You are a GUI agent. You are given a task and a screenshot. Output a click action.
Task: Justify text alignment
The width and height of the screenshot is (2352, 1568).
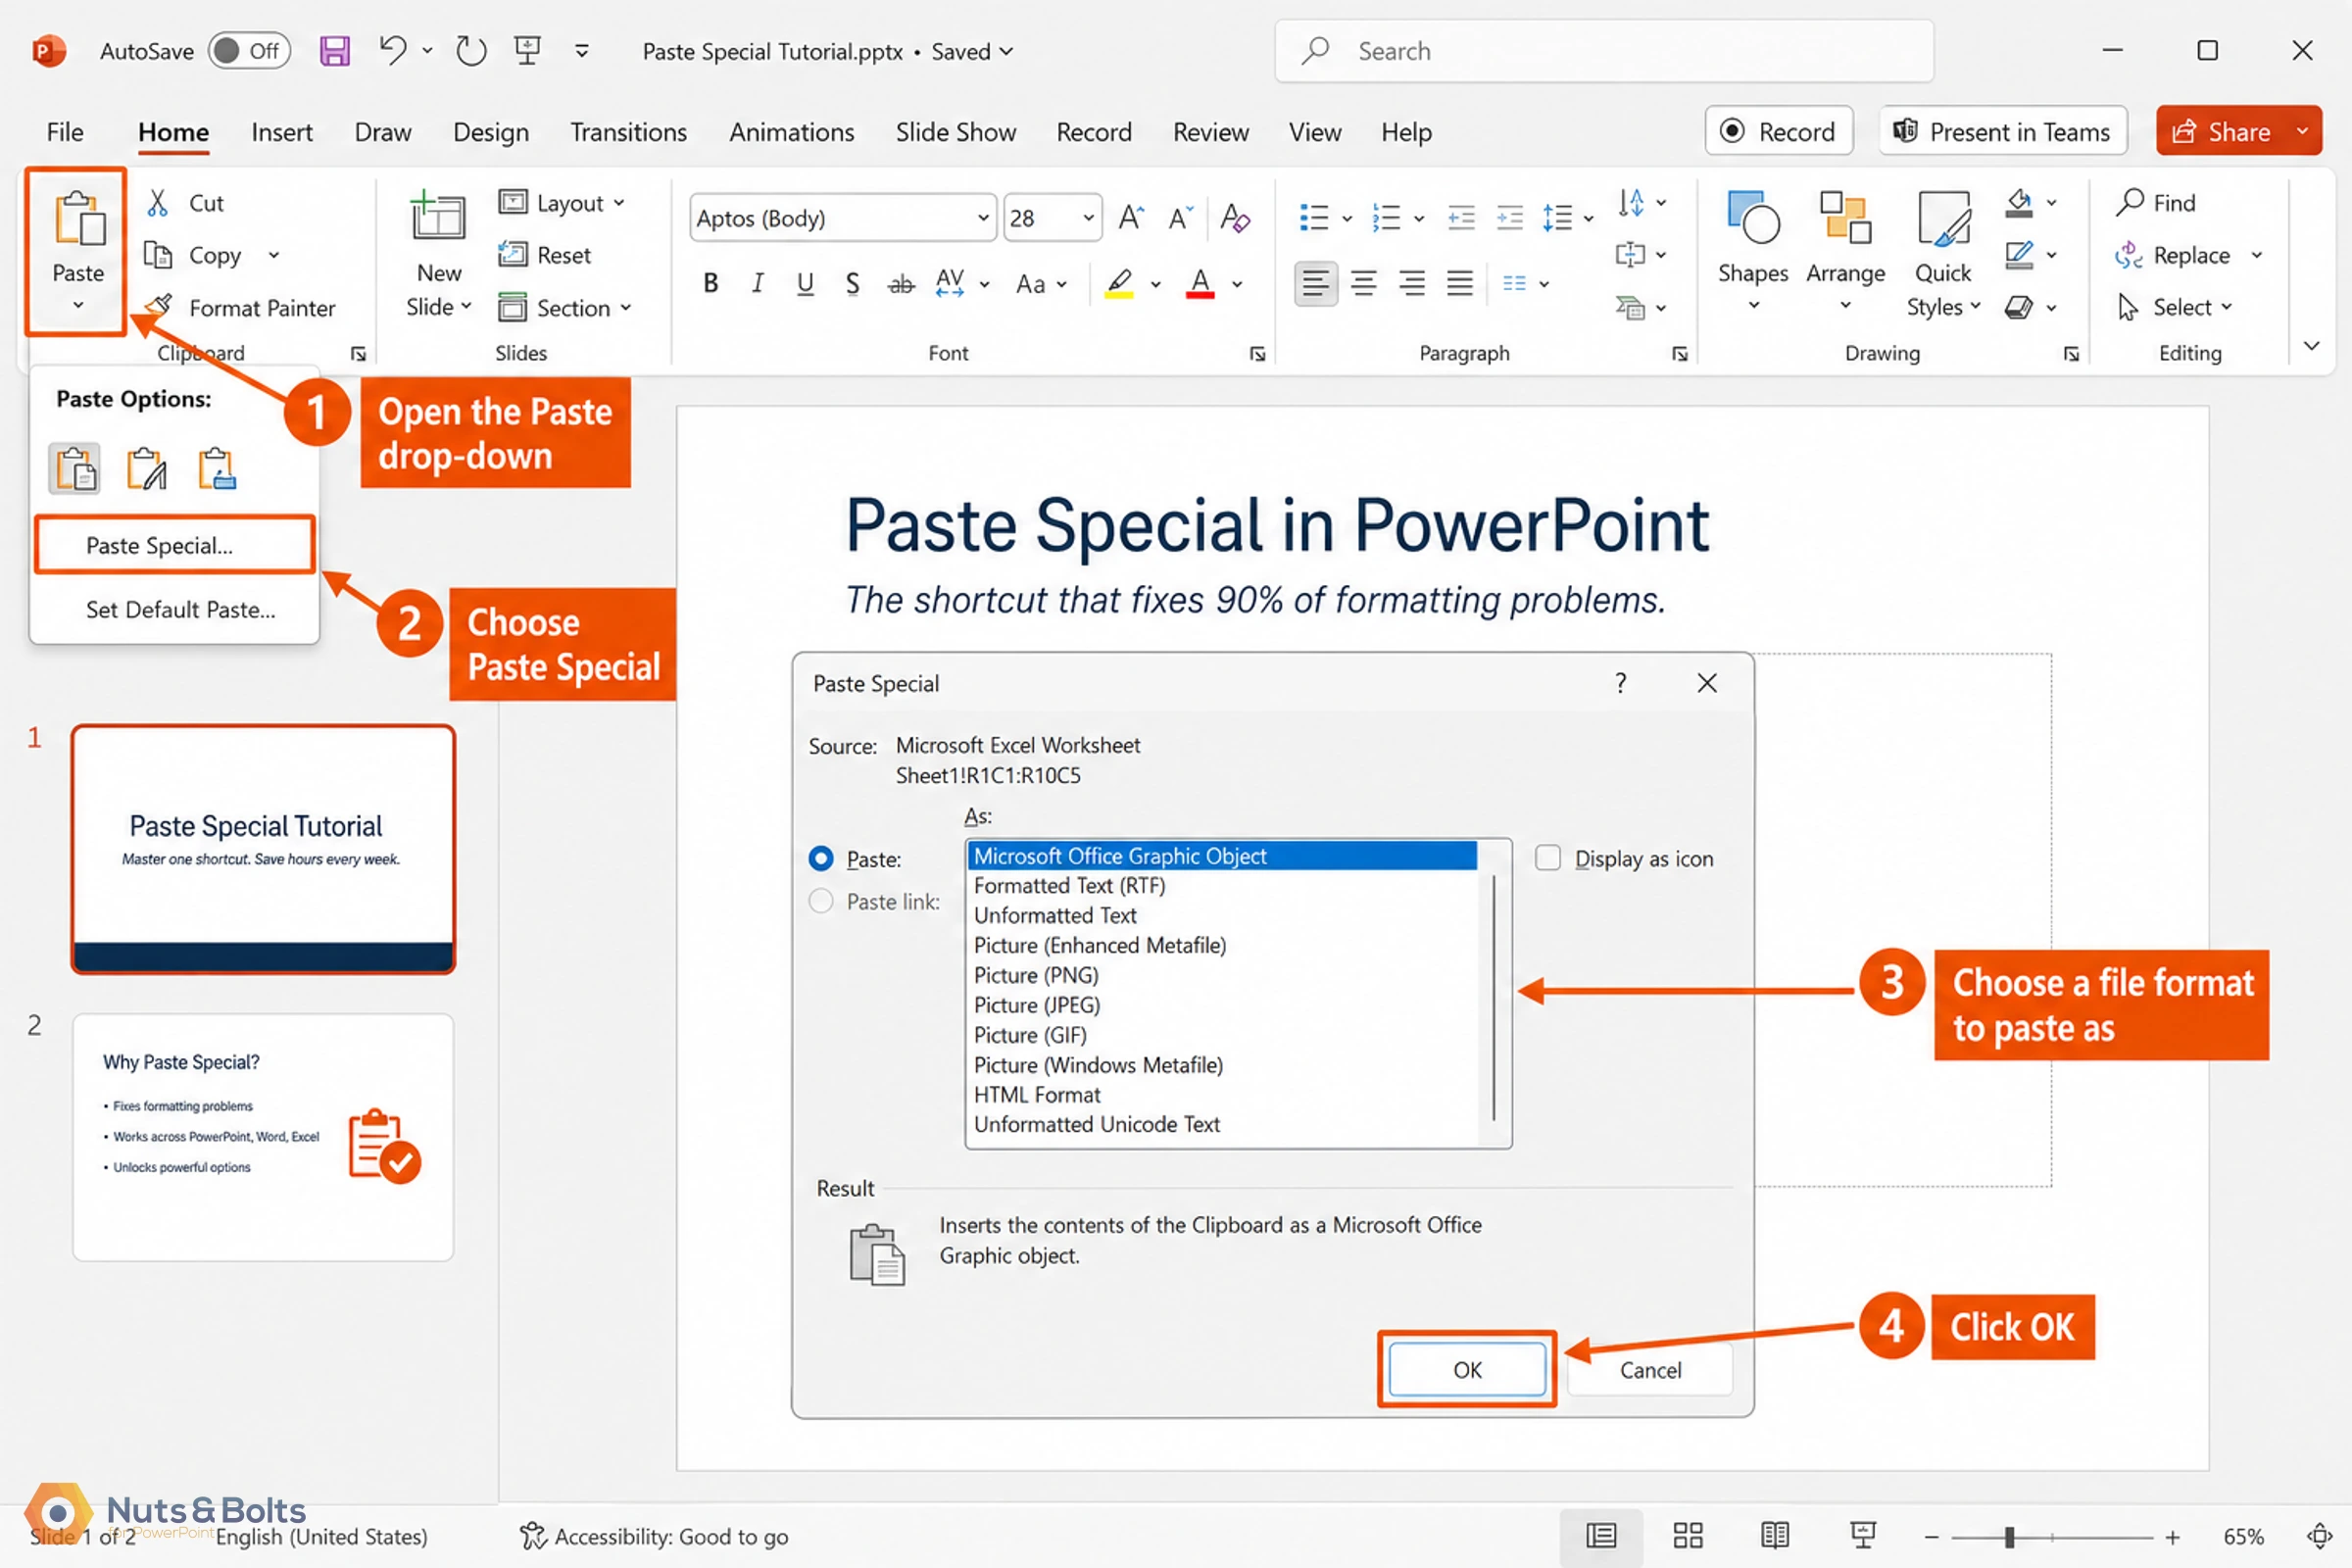1459,284
